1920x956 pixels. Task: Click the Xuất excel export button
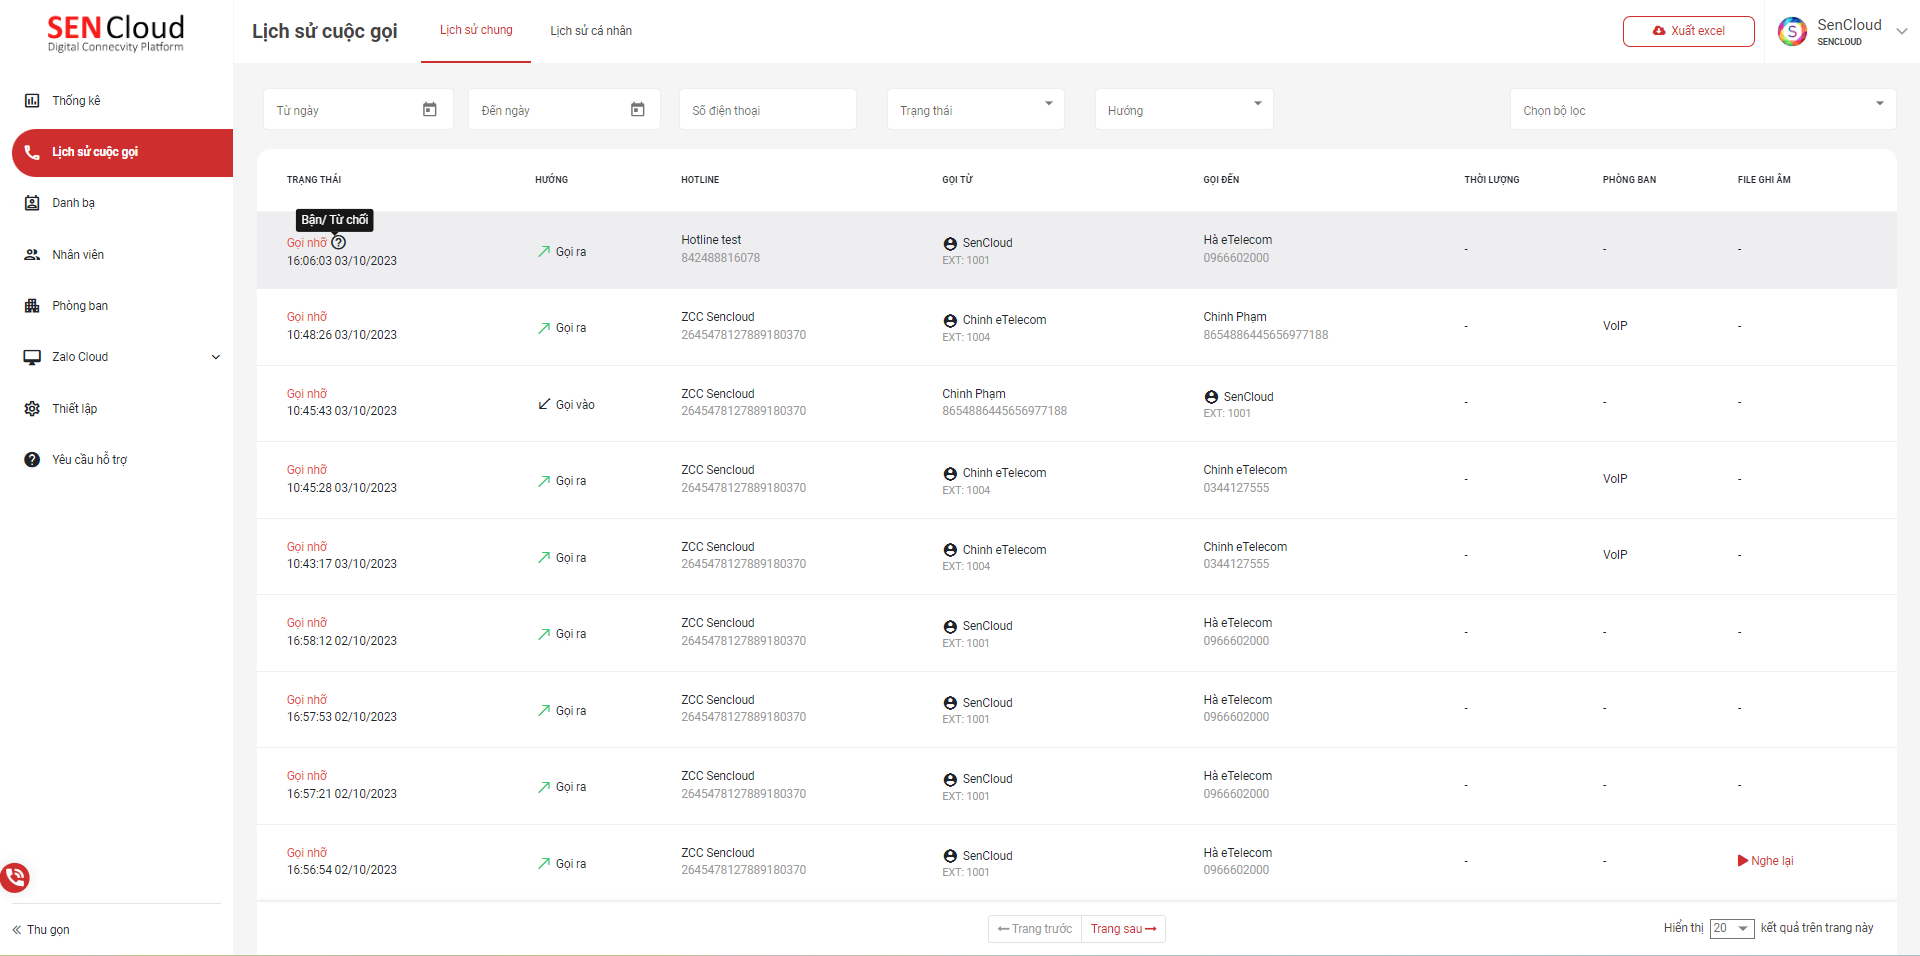(1688, 31)
